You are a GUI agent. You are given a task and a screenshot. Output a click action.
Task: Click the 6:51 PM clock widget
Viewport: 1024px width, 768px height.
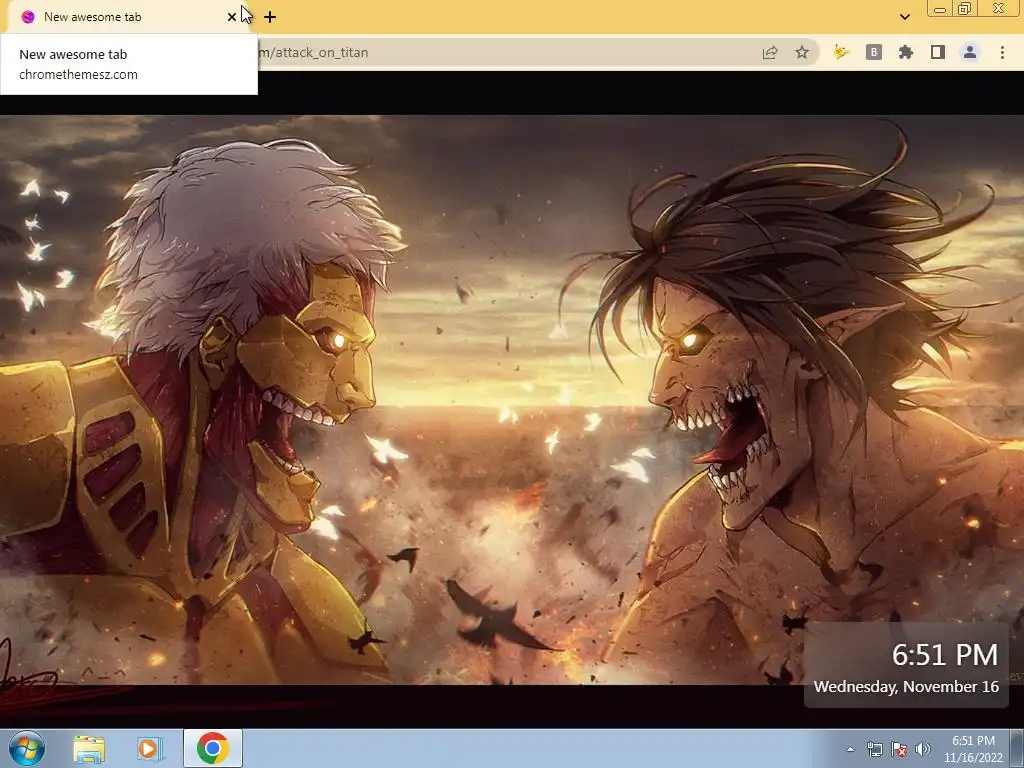pos(944,655)
